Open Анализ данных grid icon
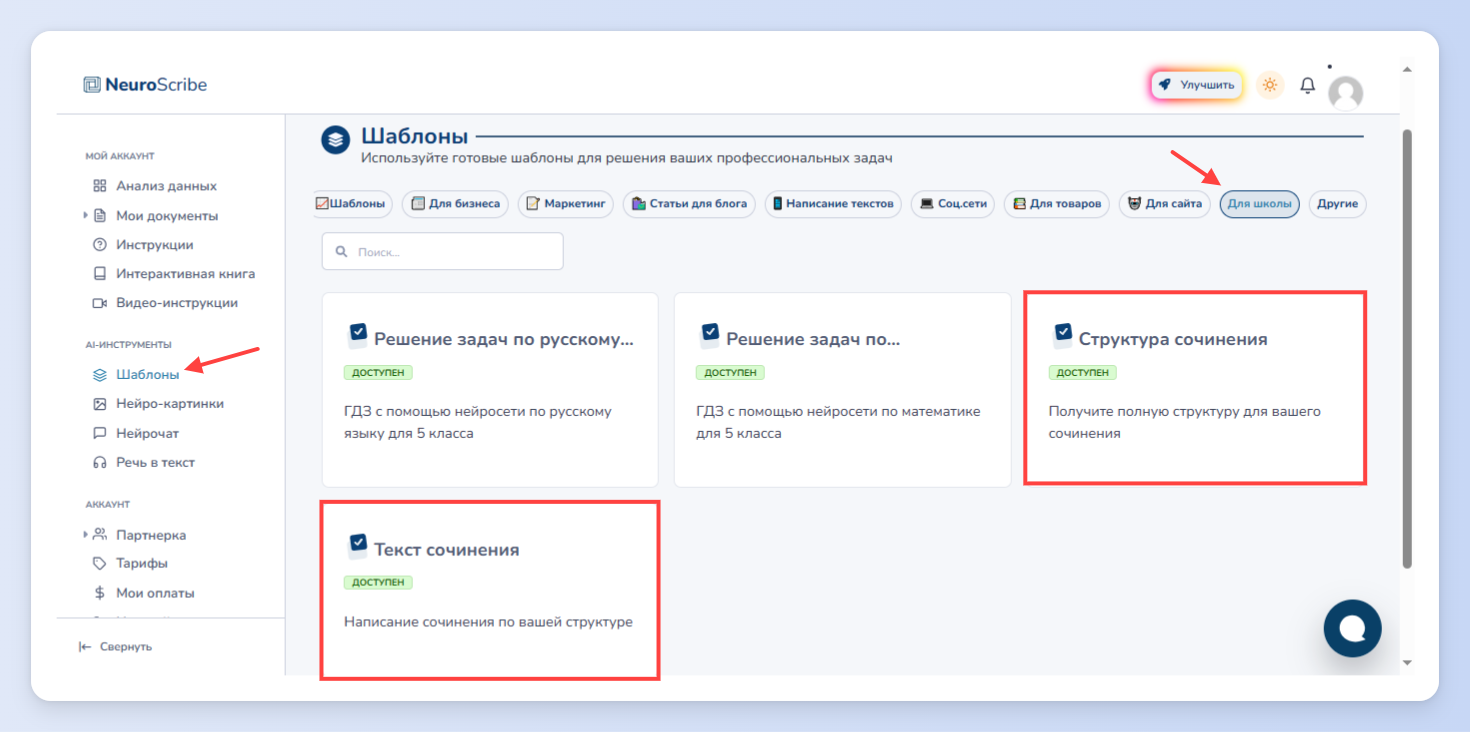 coord(99,186)
